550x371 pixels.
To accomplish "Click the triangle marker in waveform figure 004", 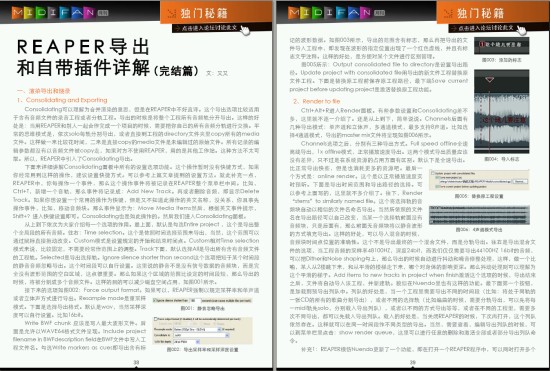I will point(490,80).
